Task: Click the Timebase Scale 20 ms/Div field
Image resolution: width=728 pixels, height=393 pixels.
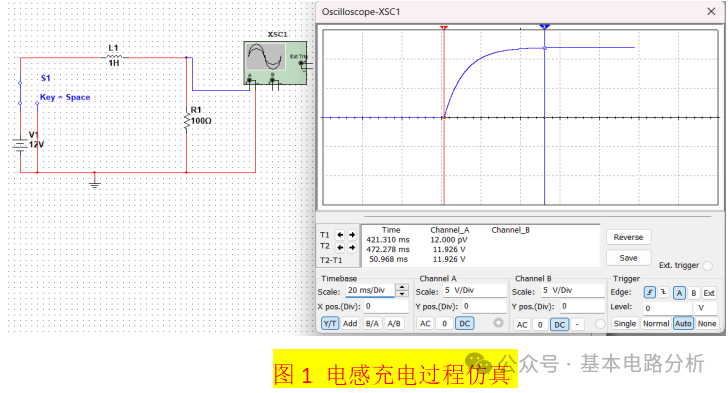Action: point(370,291)
